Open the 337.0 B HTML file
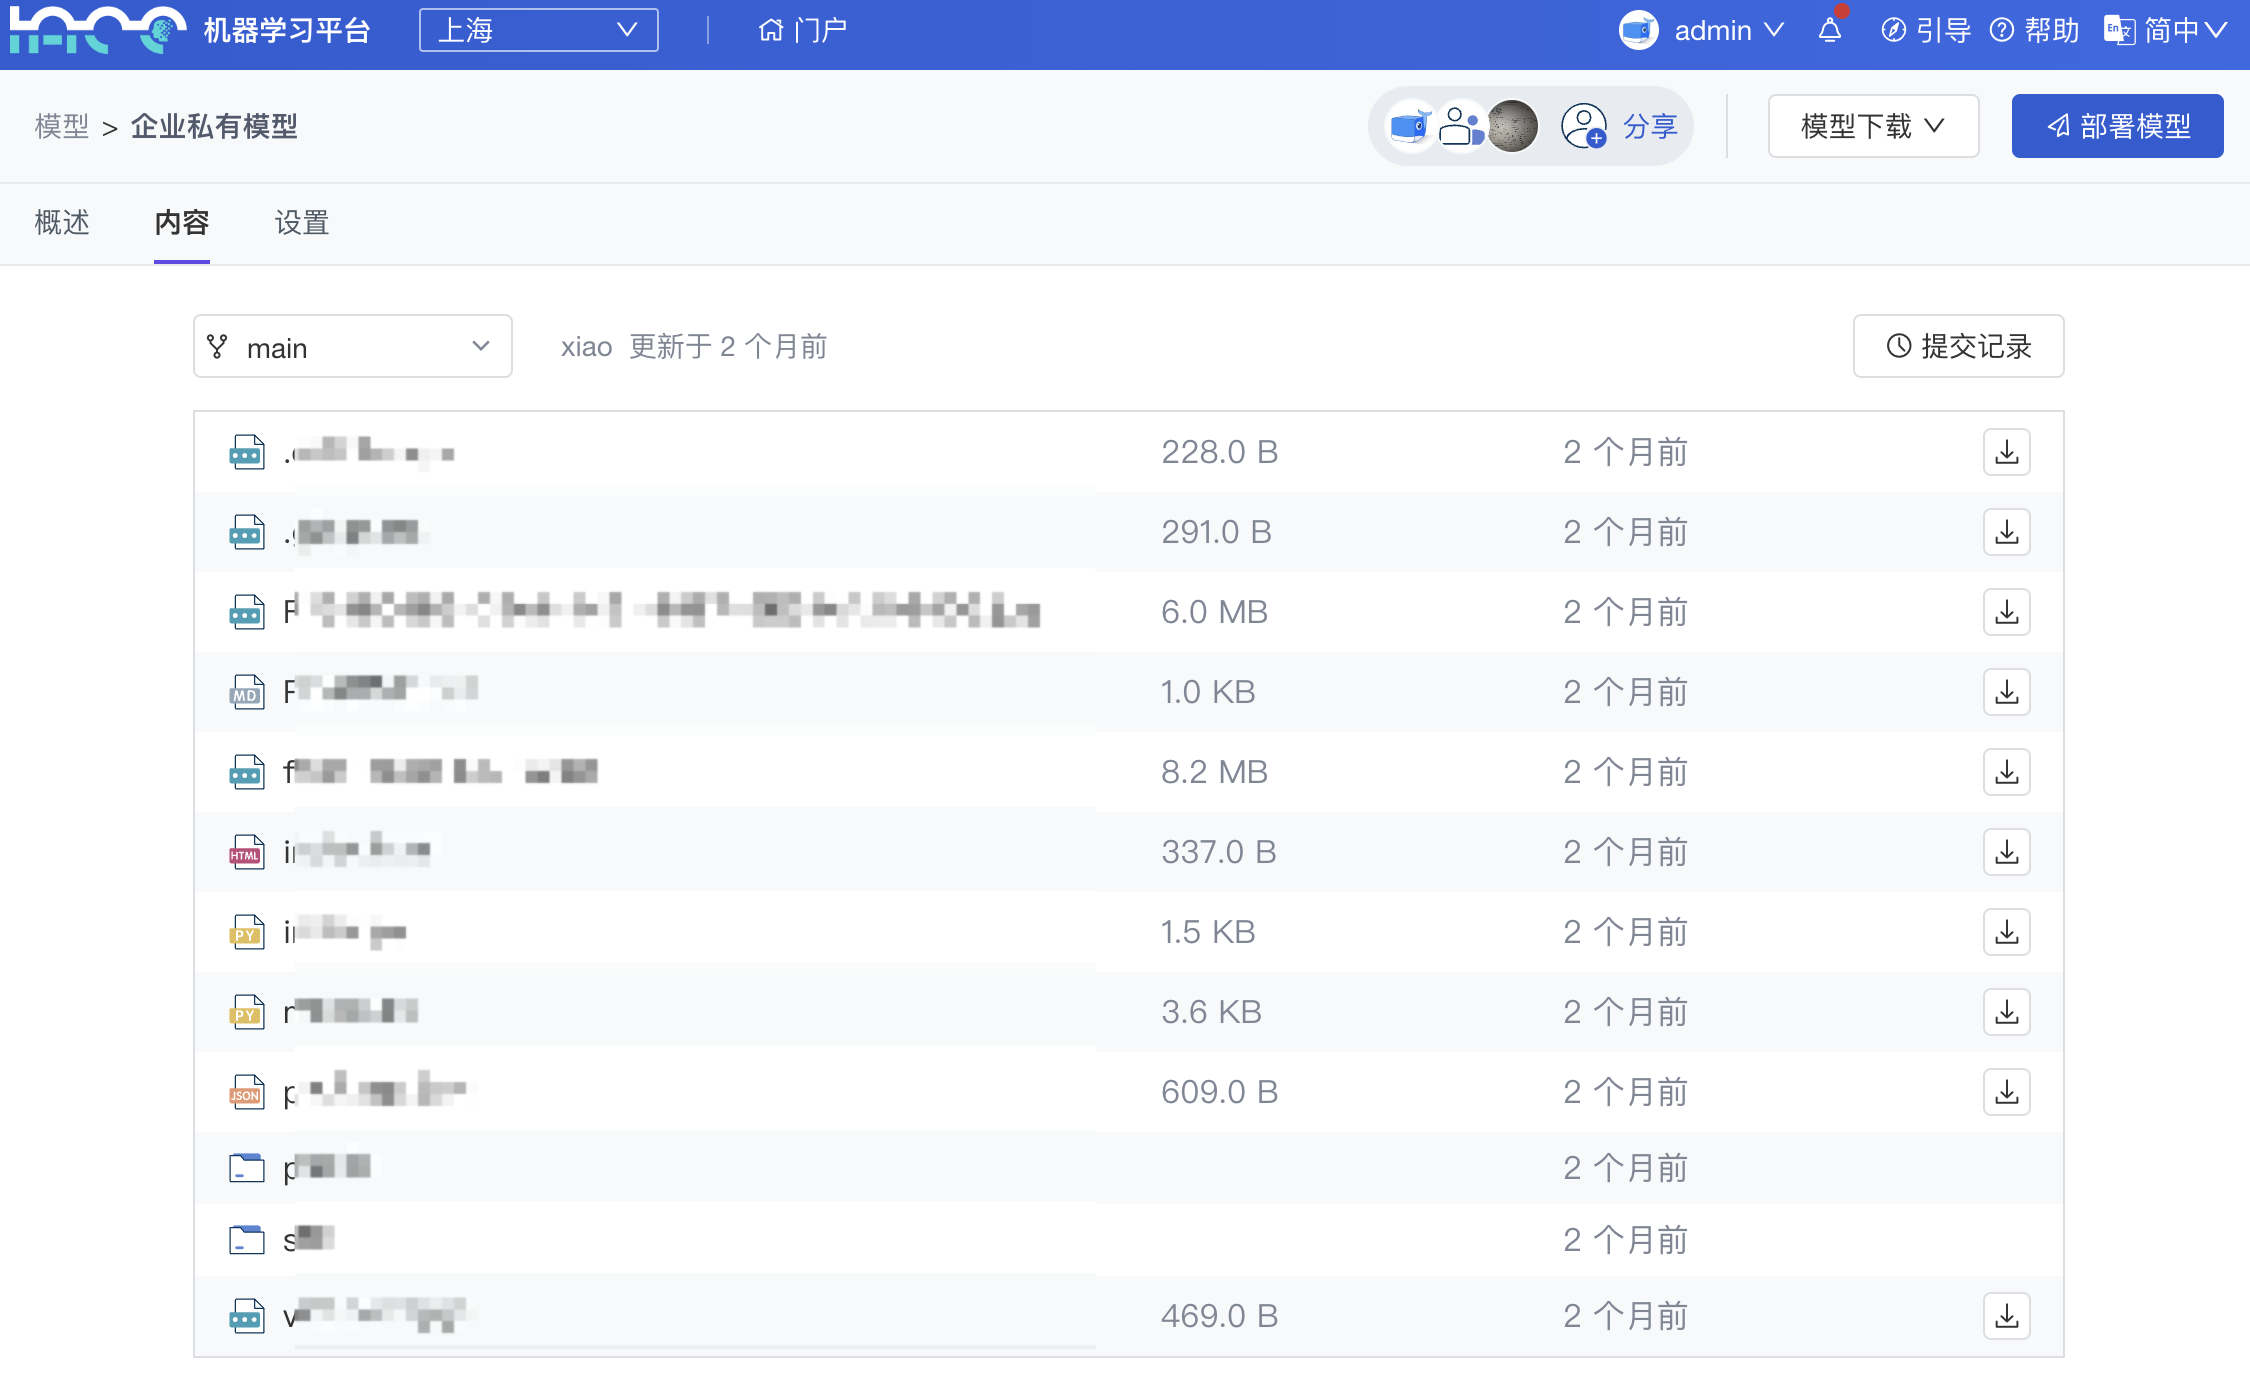Screen dimensions: 2250x1380 [x=356, y=852]
